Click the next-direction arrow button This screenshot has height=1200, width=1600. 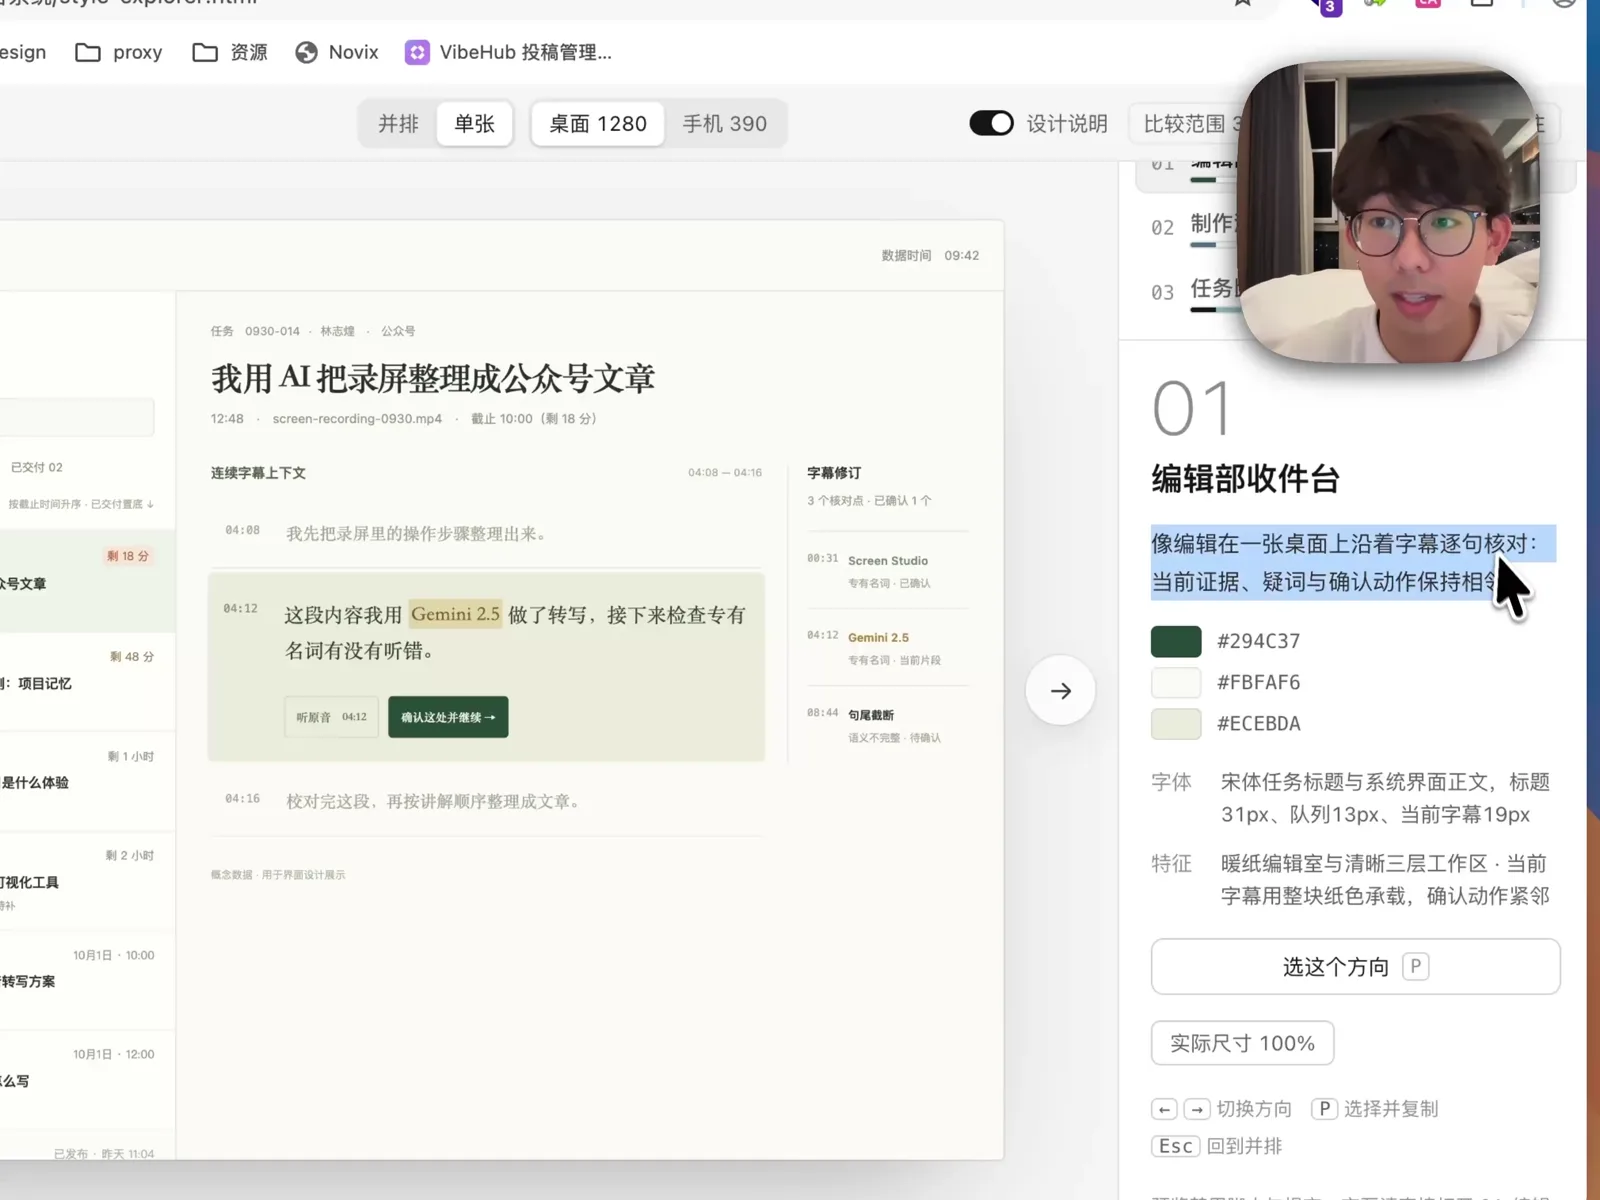click(1061, 690)
